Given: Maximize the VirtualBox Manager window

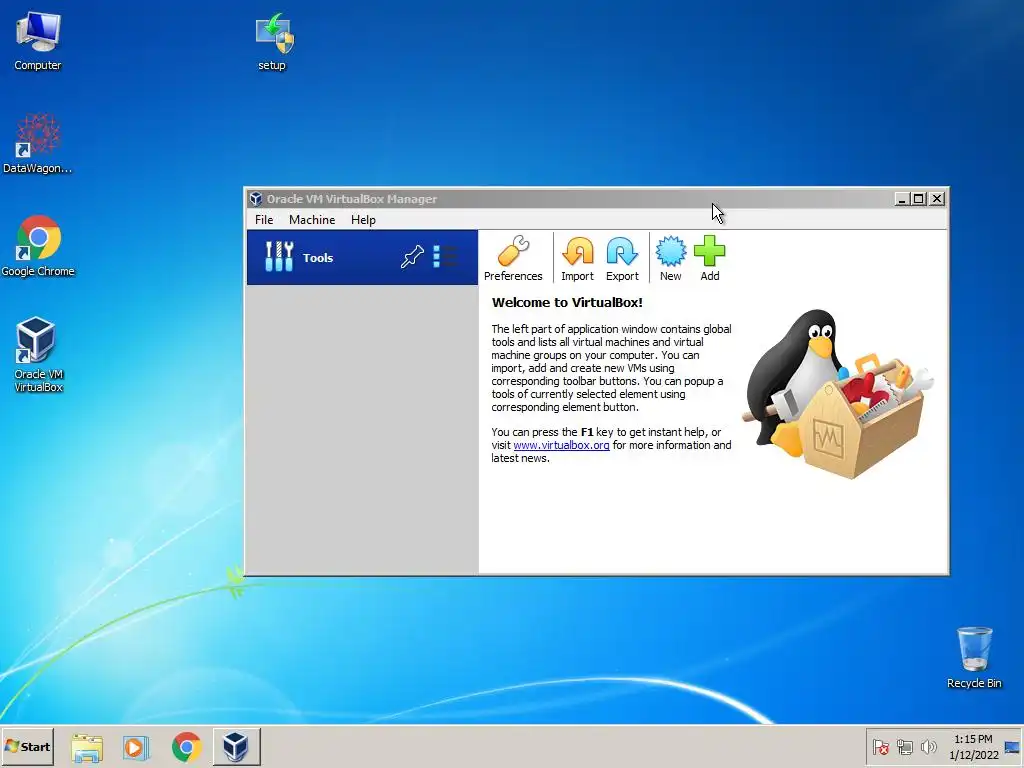Looking at the screenshot, I should 919,199.
